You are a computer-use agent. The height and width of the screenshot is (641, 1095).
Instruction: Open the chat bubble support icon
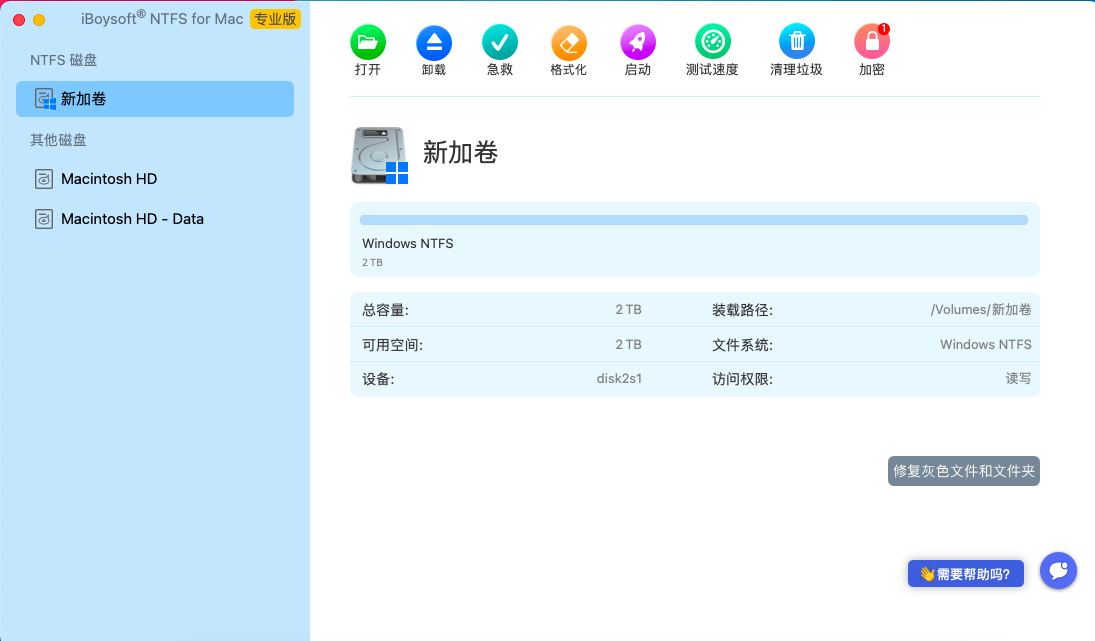pos(1058,570)
